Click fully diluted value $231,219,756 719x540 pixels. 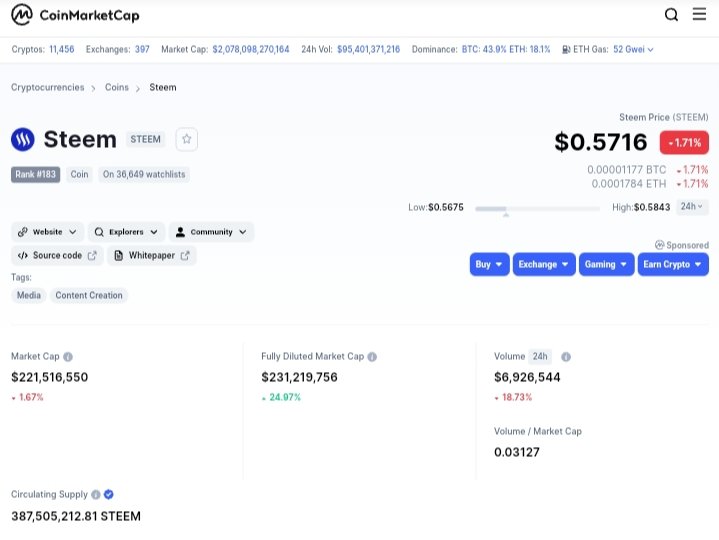(x=299, y=377)
